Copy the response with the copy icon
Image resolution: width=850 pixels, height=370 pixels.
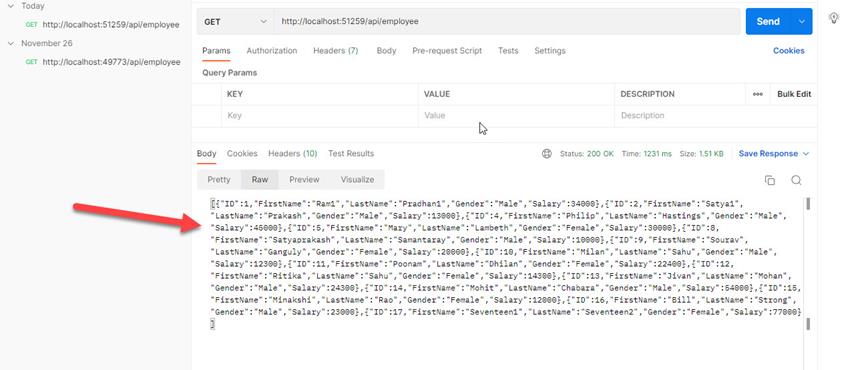[x=769, y=180]
